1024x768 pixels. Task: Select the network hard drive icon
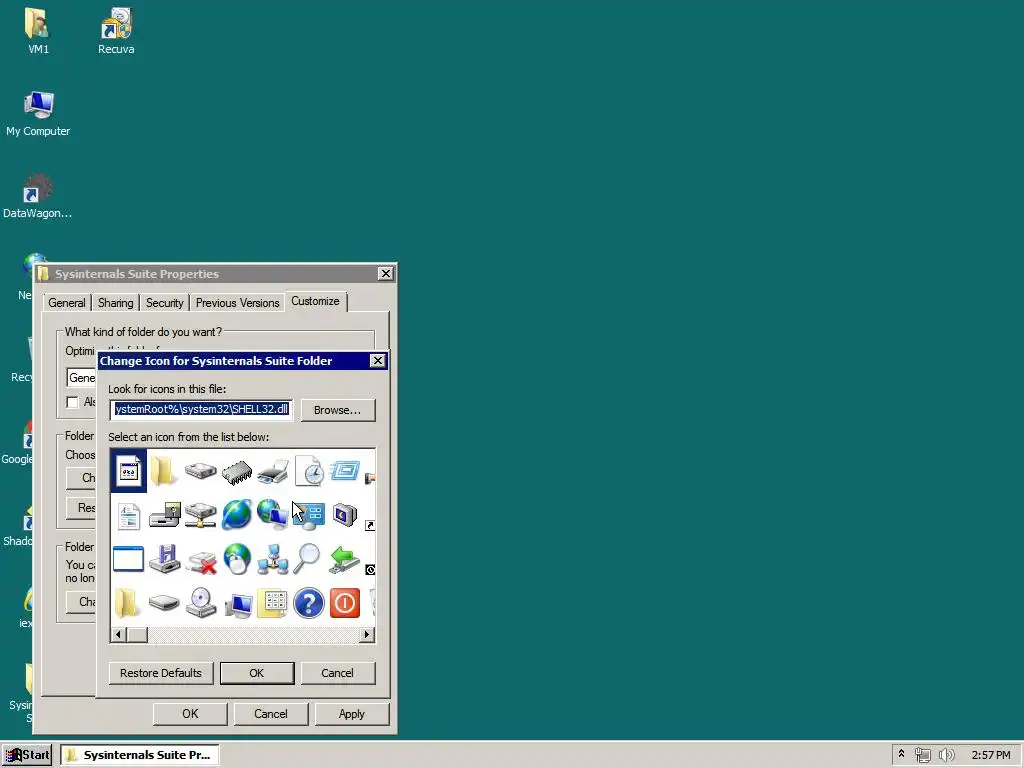(200, 515)
